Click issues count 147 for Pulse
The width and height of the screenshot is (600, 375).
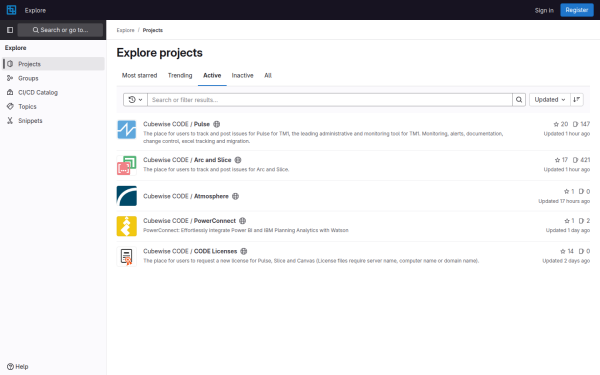[581, 124]
